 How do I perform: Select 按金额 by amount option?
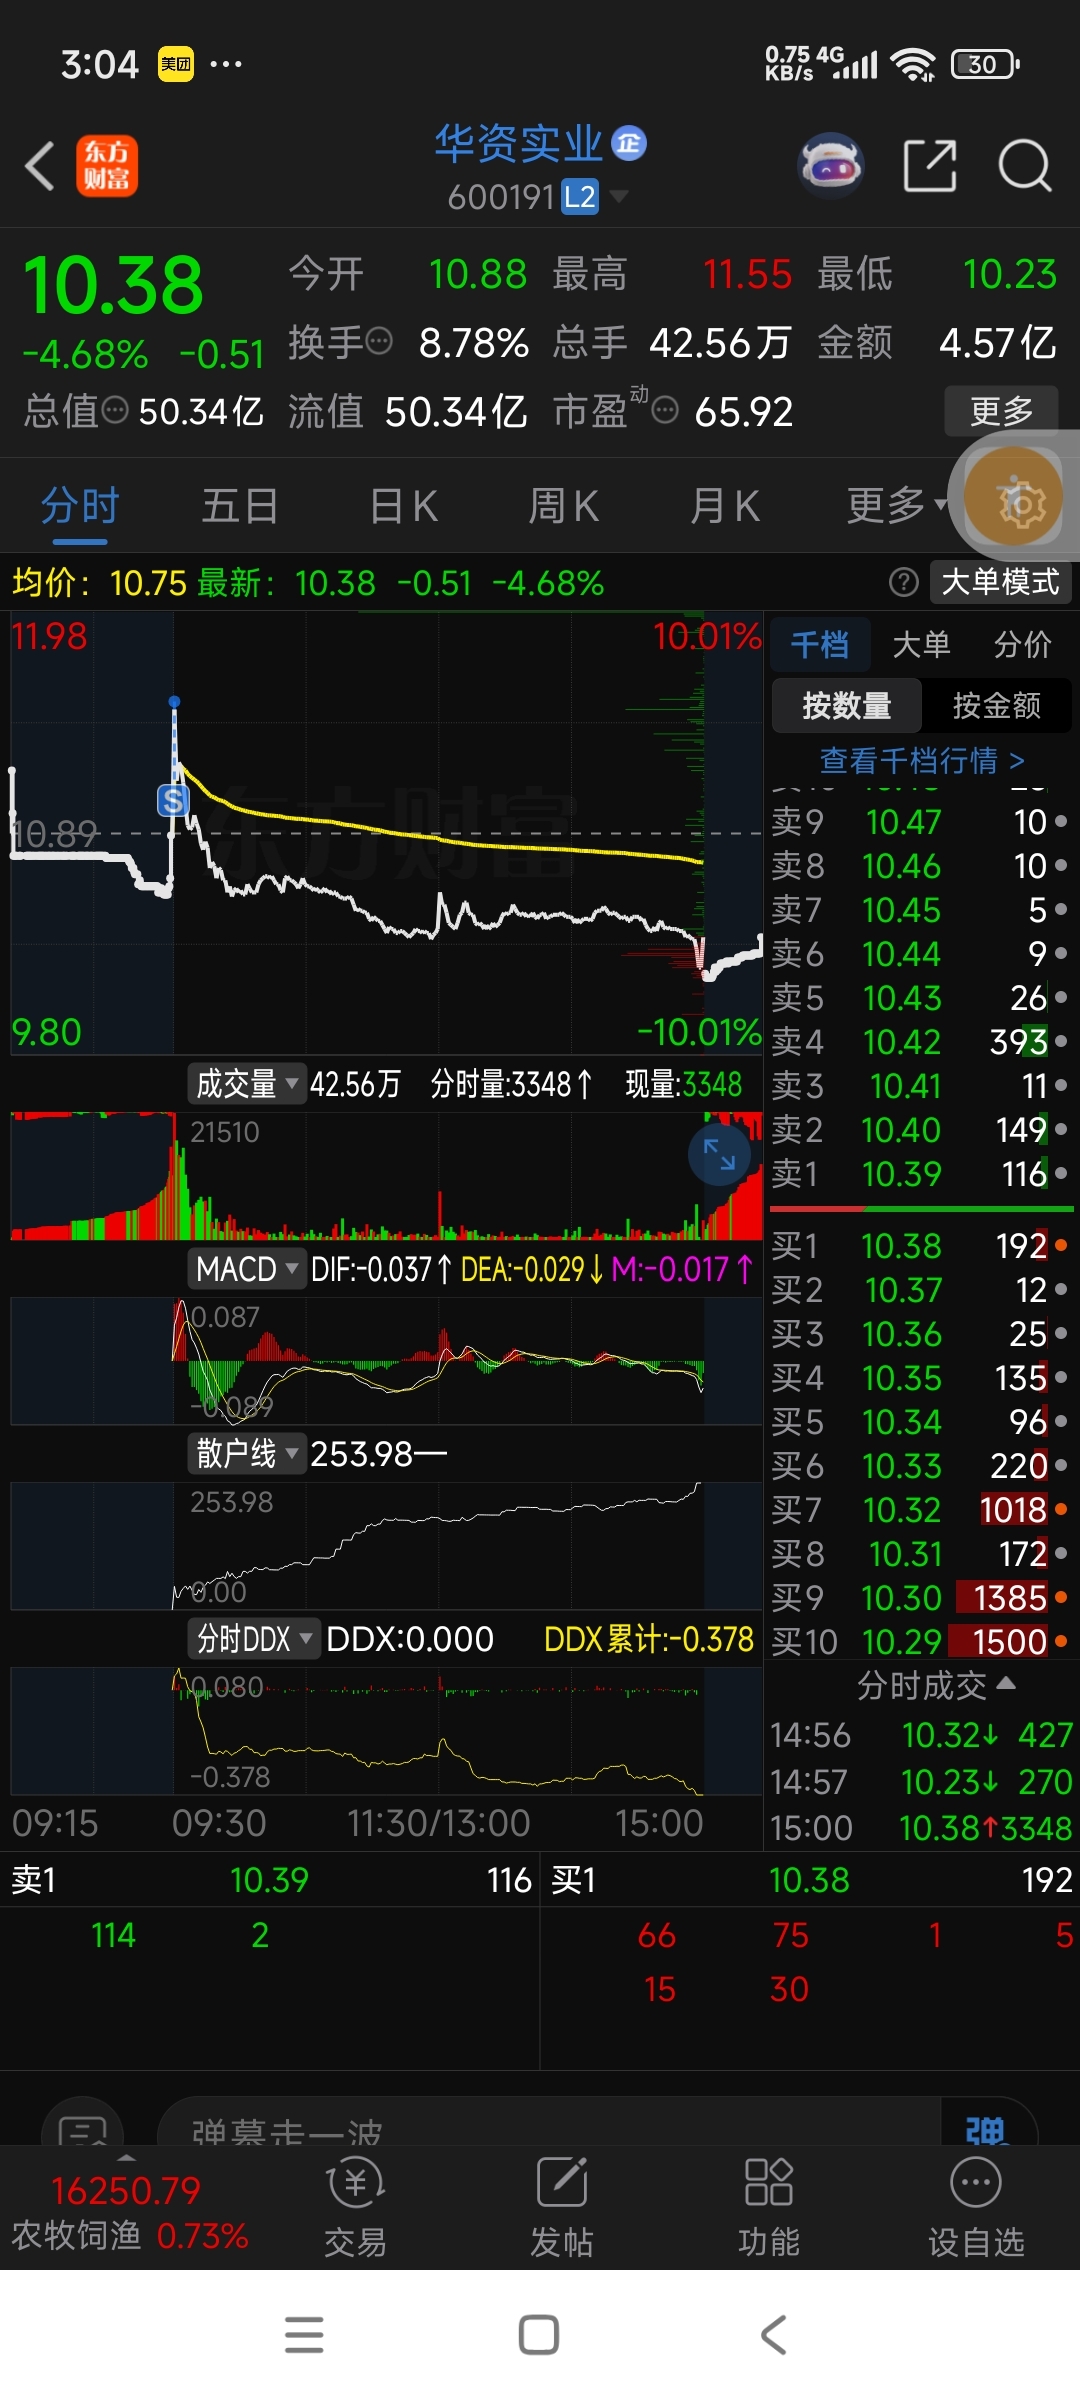996,705
